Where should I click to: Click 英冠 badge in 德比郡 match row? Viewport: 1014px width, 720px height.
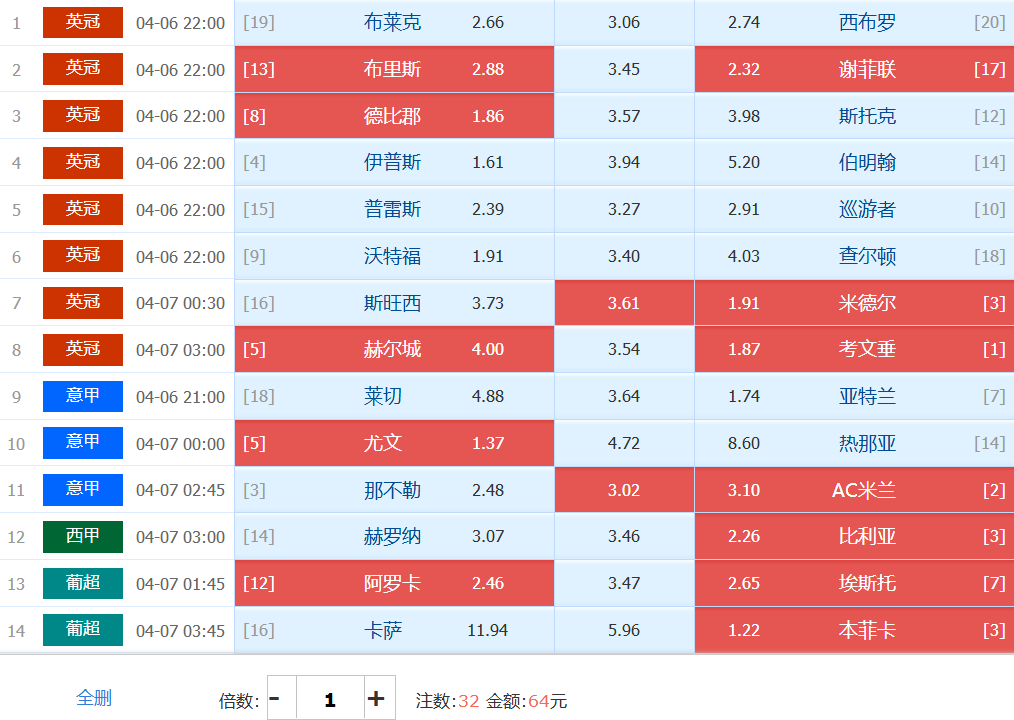tap(83, 115)
